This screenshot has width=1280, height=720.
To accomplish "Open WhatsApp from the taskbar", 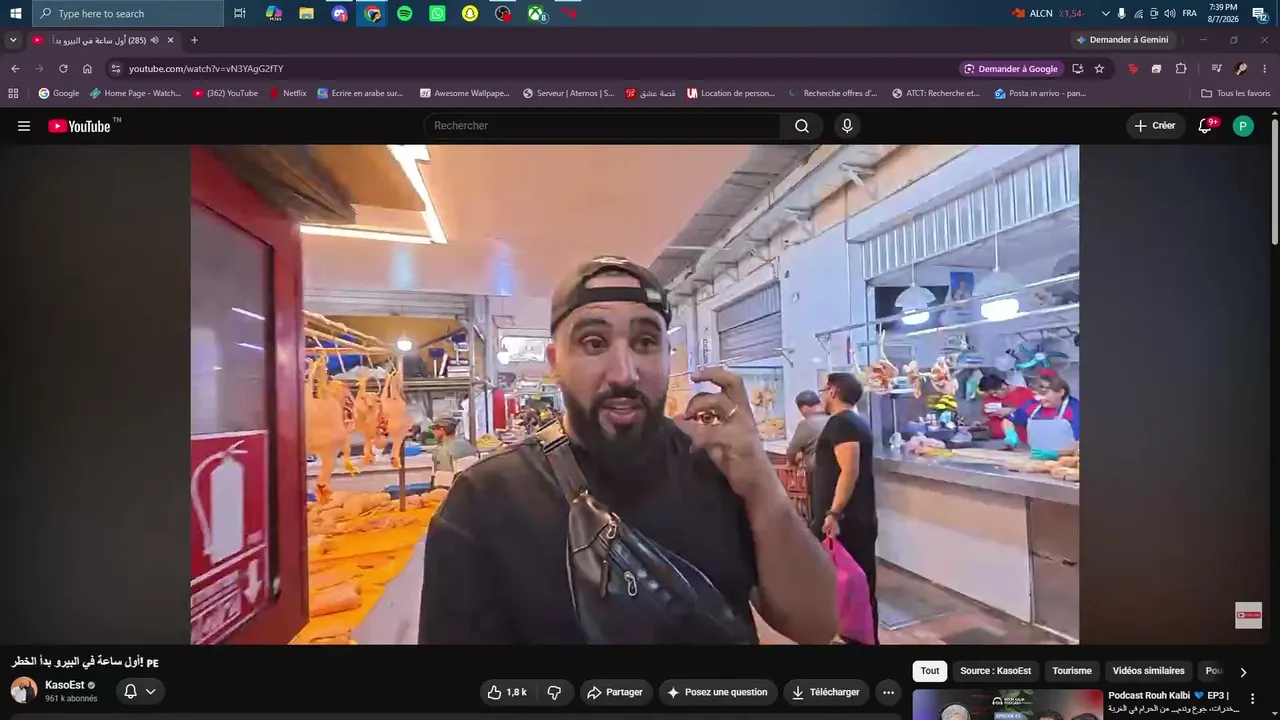I will 437,13.
